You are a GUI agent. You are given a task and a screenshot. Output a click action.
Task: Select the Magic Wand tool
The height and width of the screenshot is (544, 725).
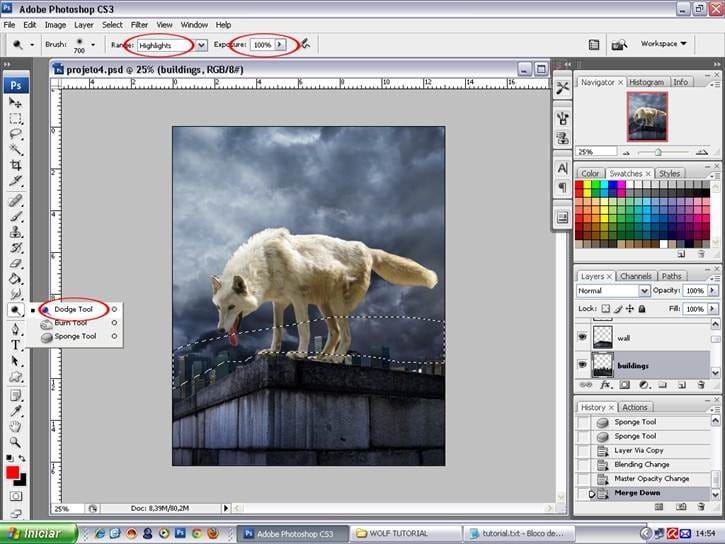(15, 150)
